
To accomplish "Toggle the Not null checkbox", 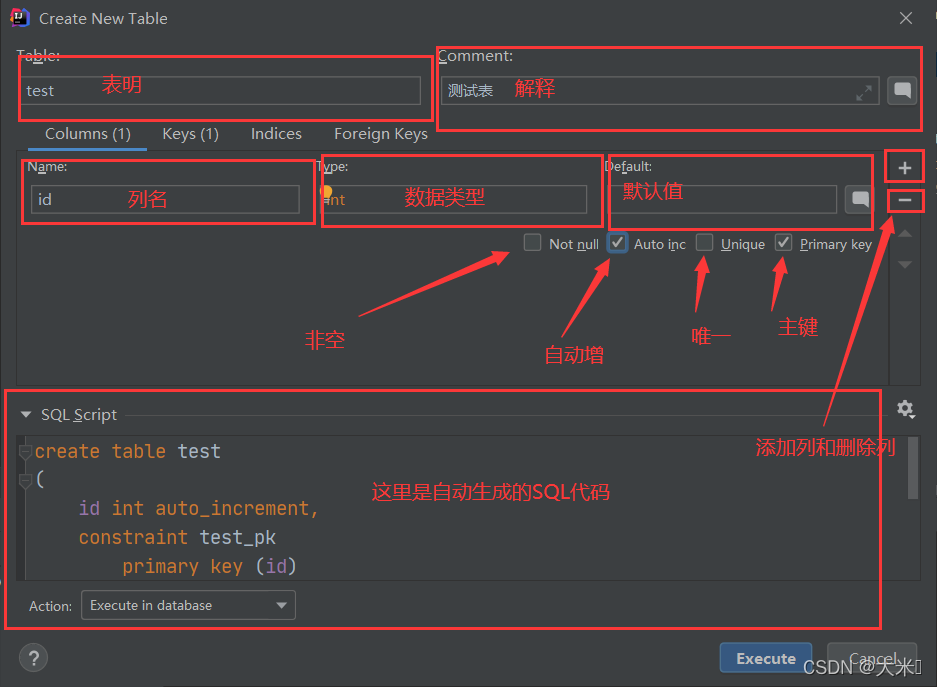I will tap(532, 243).
